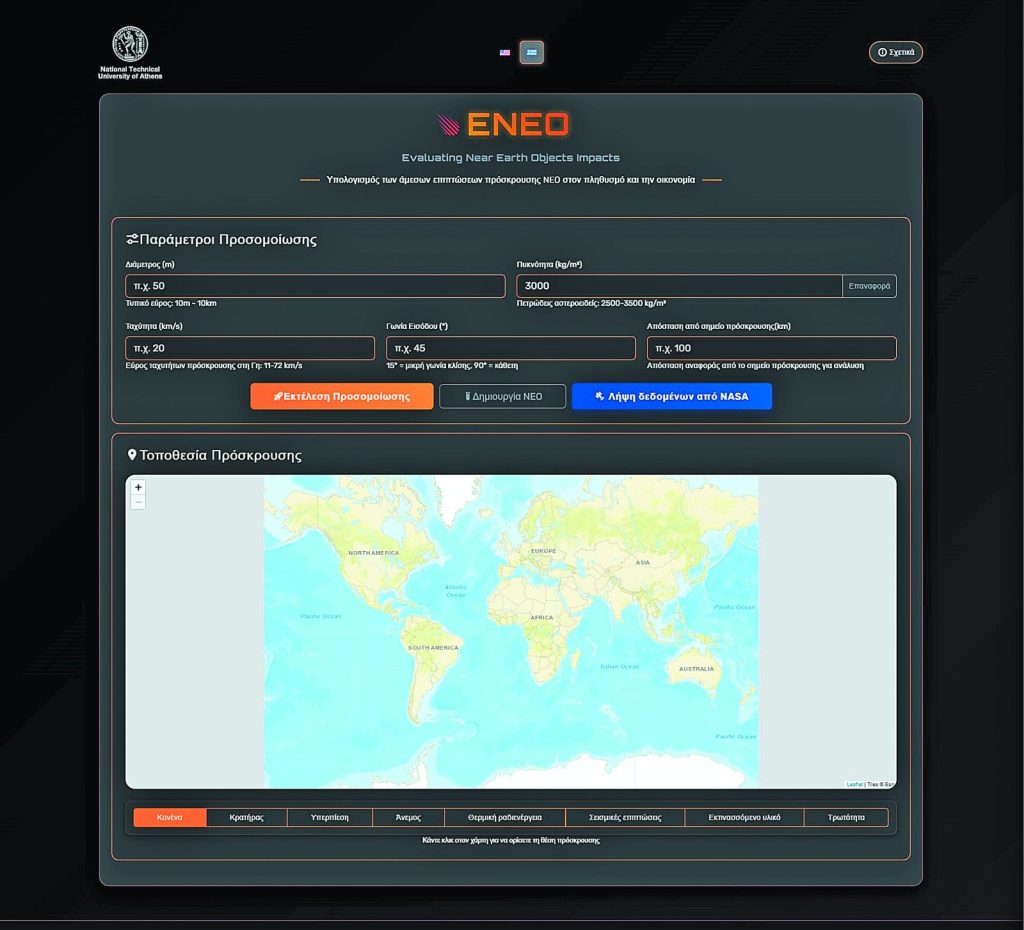Open the Leaflet attribution link on the map
This screenshot has height=930, width=1024.
coord(854,784)
